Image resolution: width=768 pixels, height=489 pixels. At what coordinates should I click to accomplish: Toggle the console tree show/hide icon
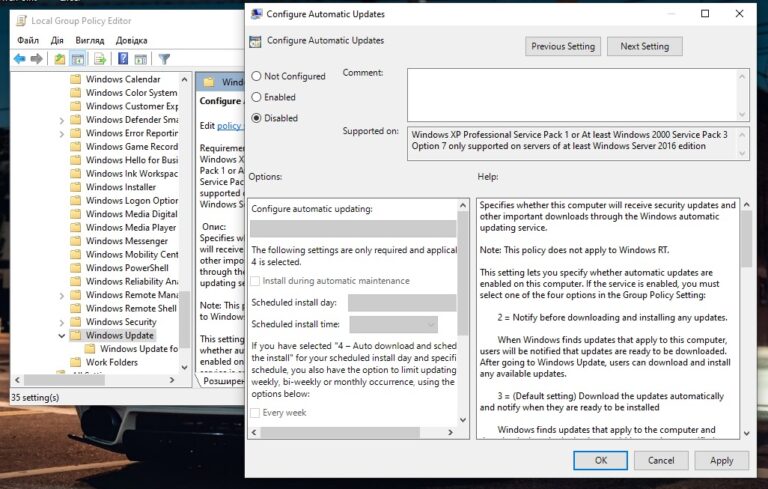[78, 59]
